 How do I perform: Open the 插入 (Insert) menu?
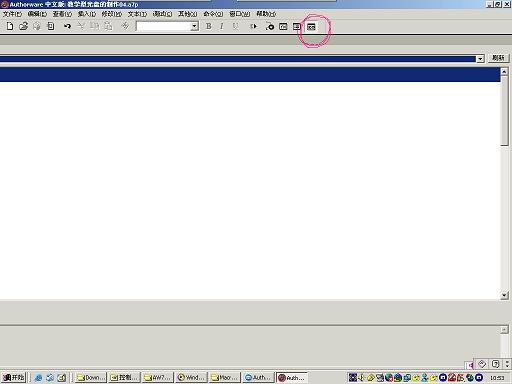87,14
